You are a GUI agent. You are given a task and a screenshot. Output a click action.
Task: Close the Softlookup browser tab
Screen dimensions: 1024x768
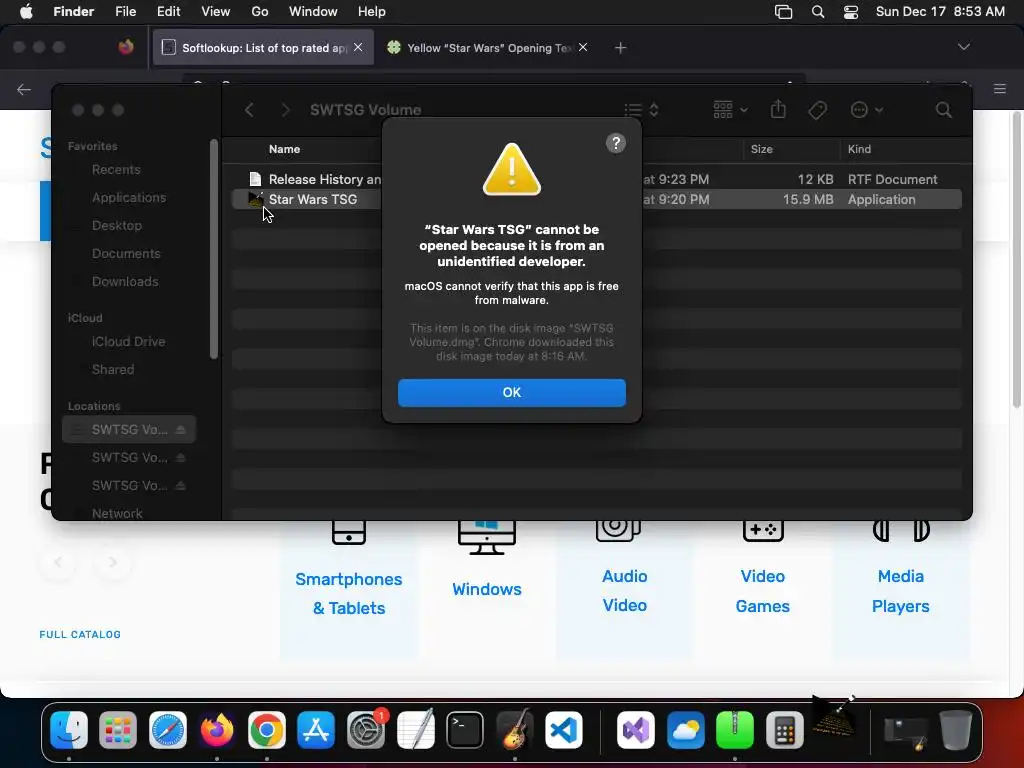pyautogui.click(x=358, y=47)
